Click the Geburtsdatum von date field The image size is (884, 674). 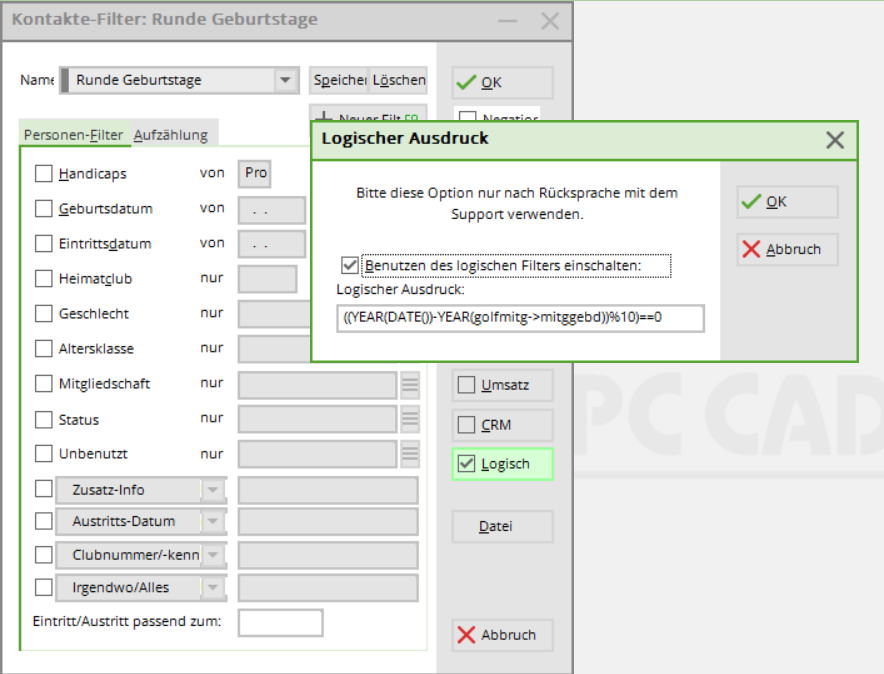(x=272, y=210)
